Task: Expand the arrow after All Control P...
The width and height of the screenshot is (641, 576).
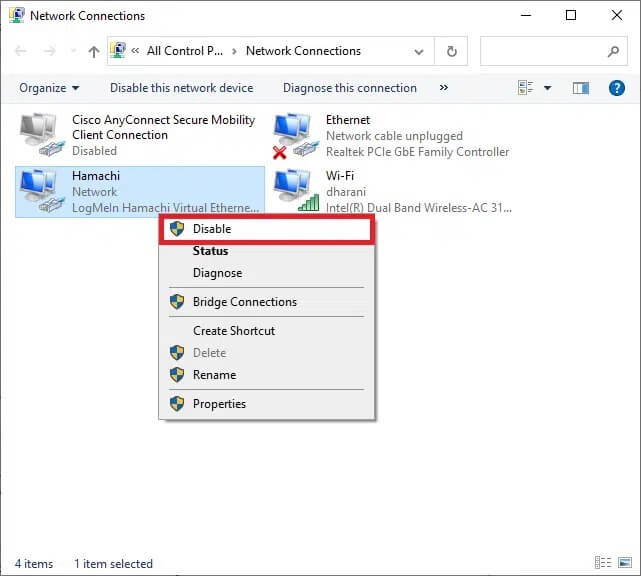Action: click(x=234, y=52)
